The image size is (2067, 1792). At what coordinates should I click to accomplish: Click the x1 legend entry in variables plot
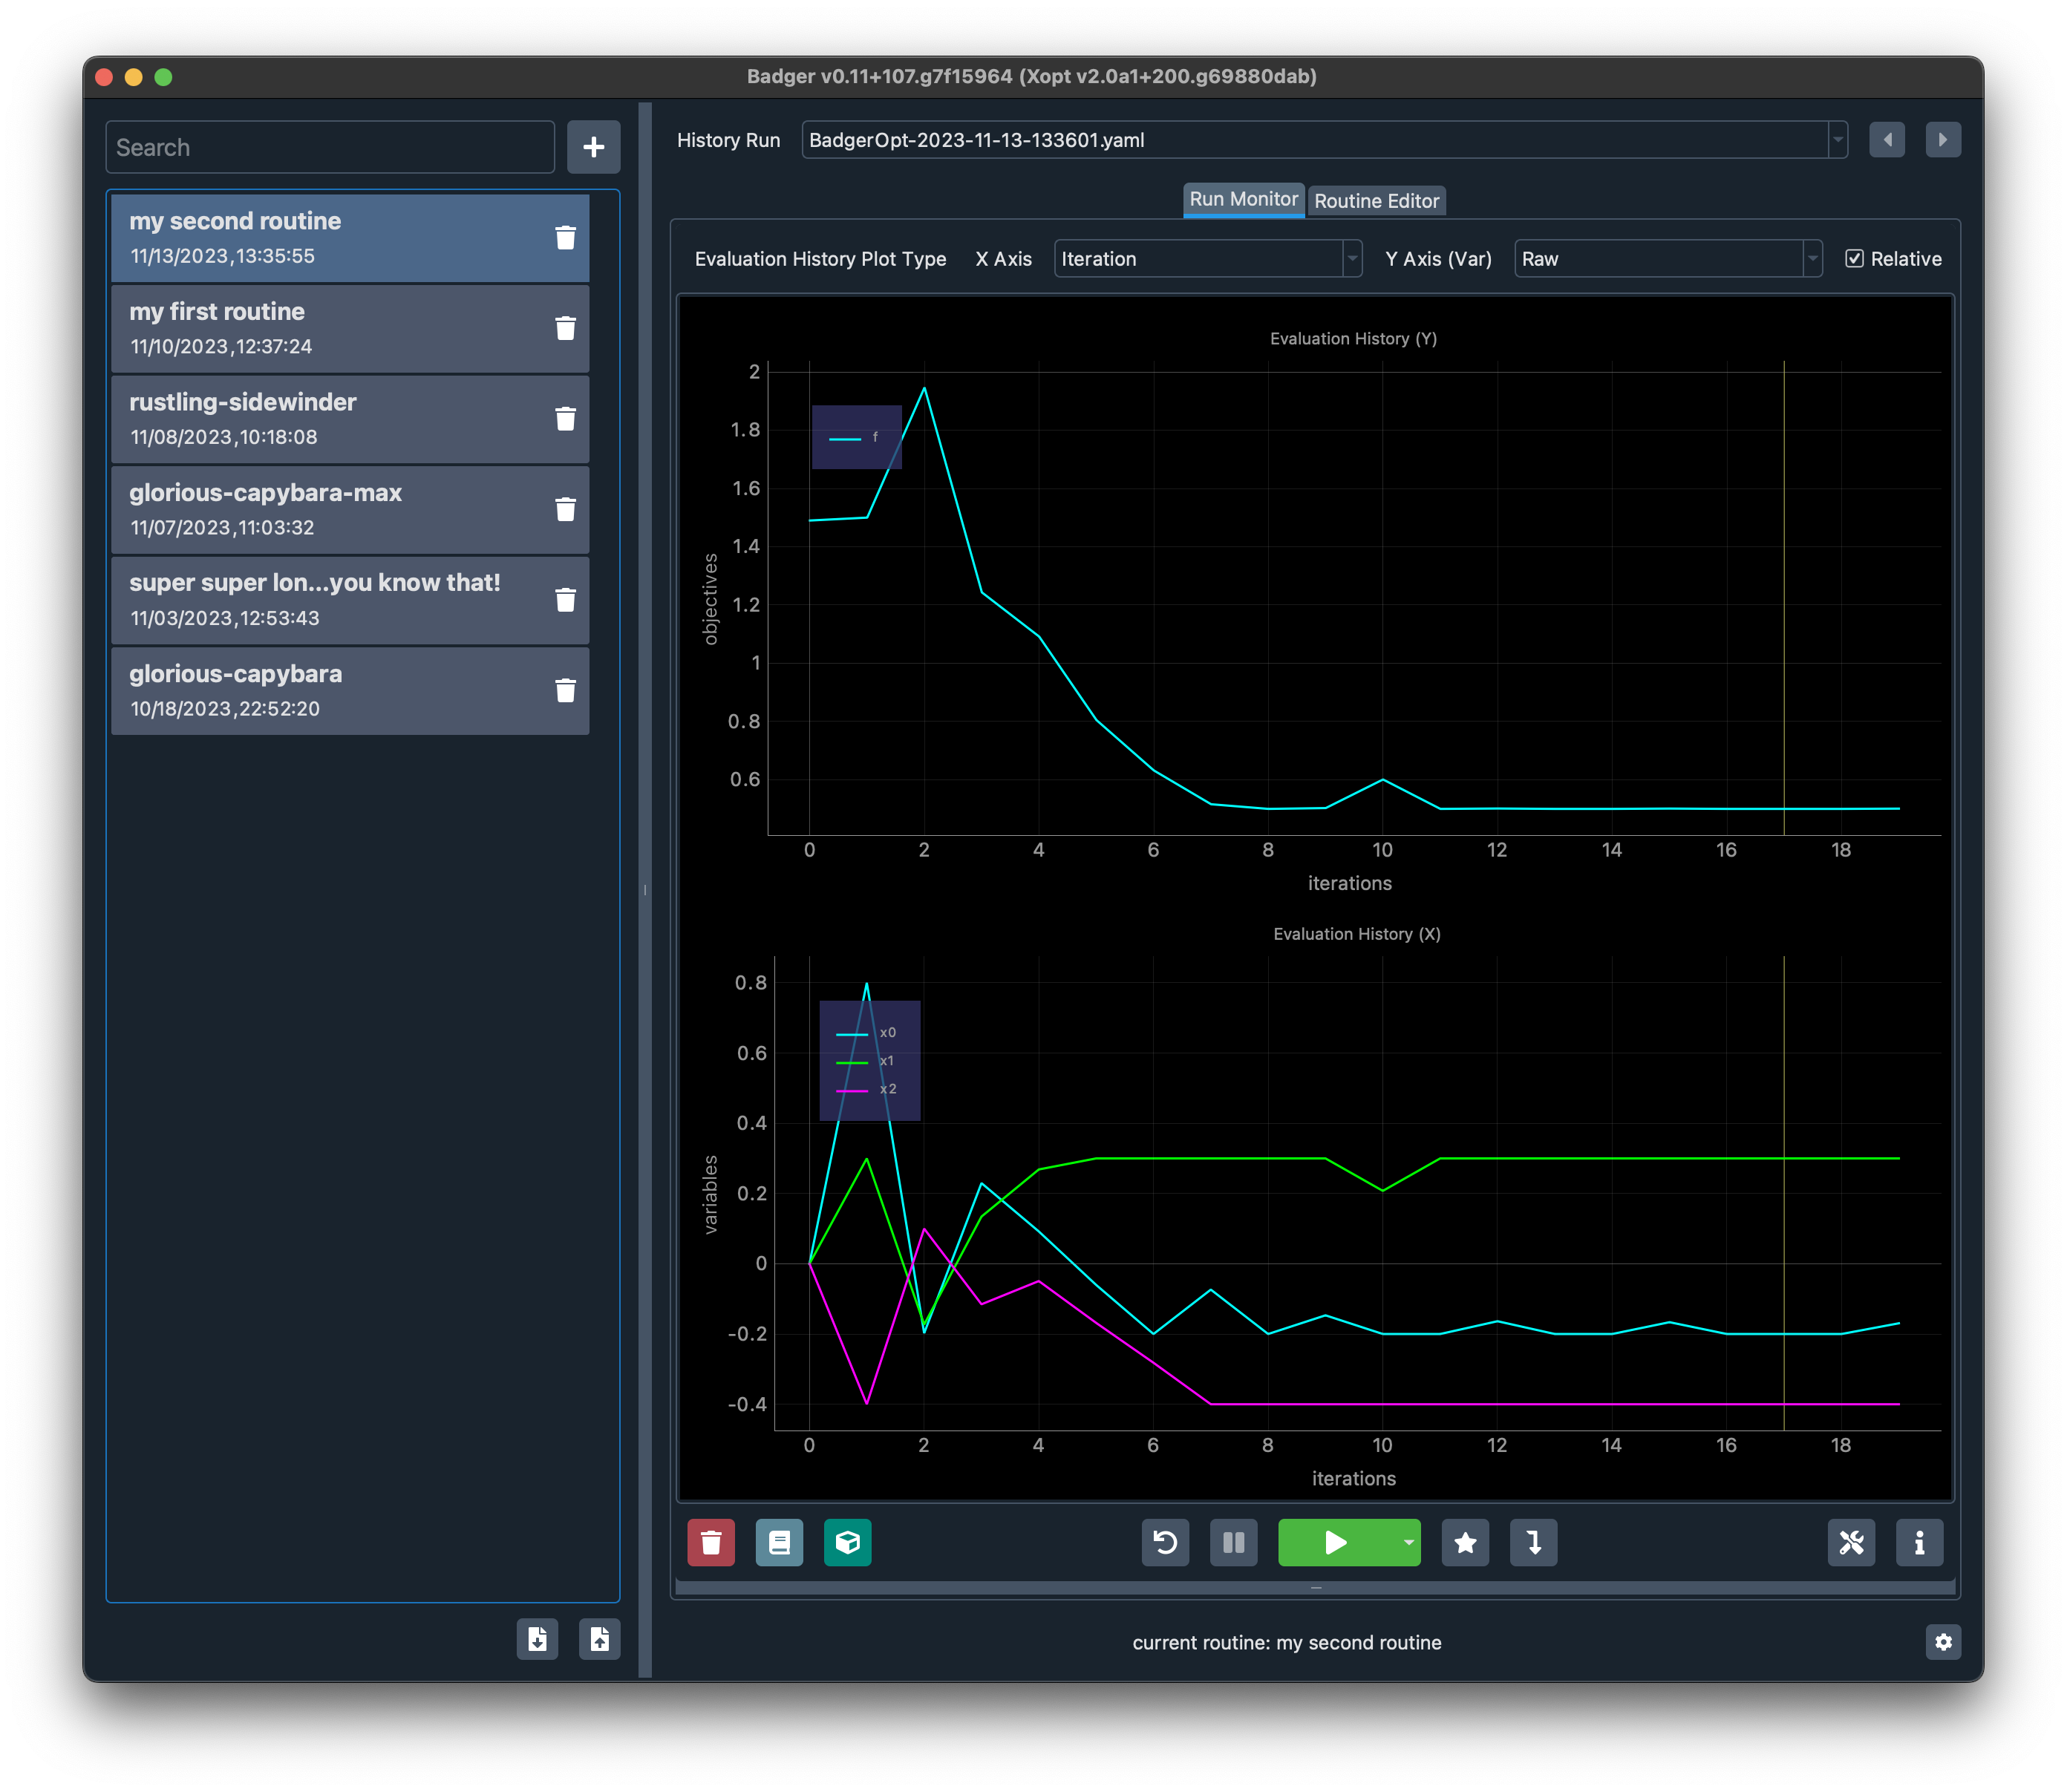coord(867,1061)
